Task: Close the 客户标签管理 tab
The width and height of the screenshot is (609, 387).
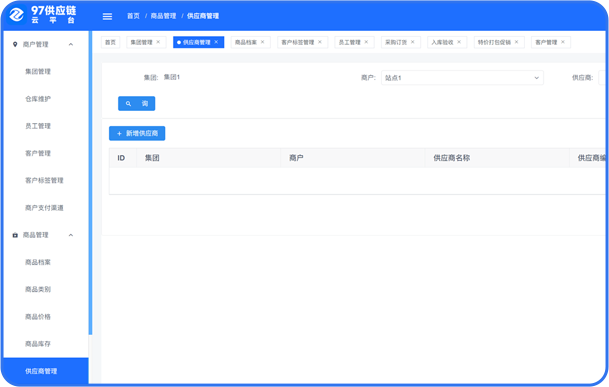Action: [320, 42]
